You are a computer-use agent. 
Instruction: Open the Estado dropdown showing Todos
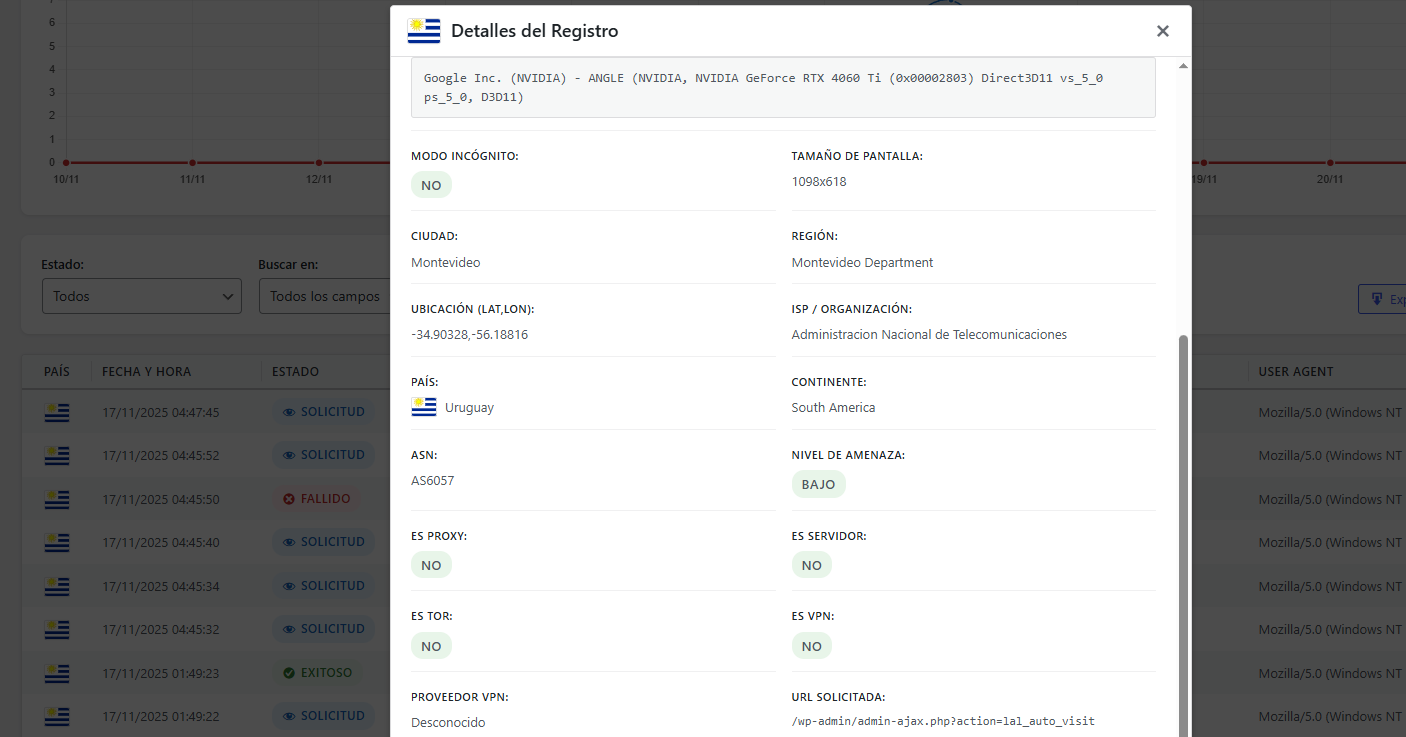tap(141, 297)
